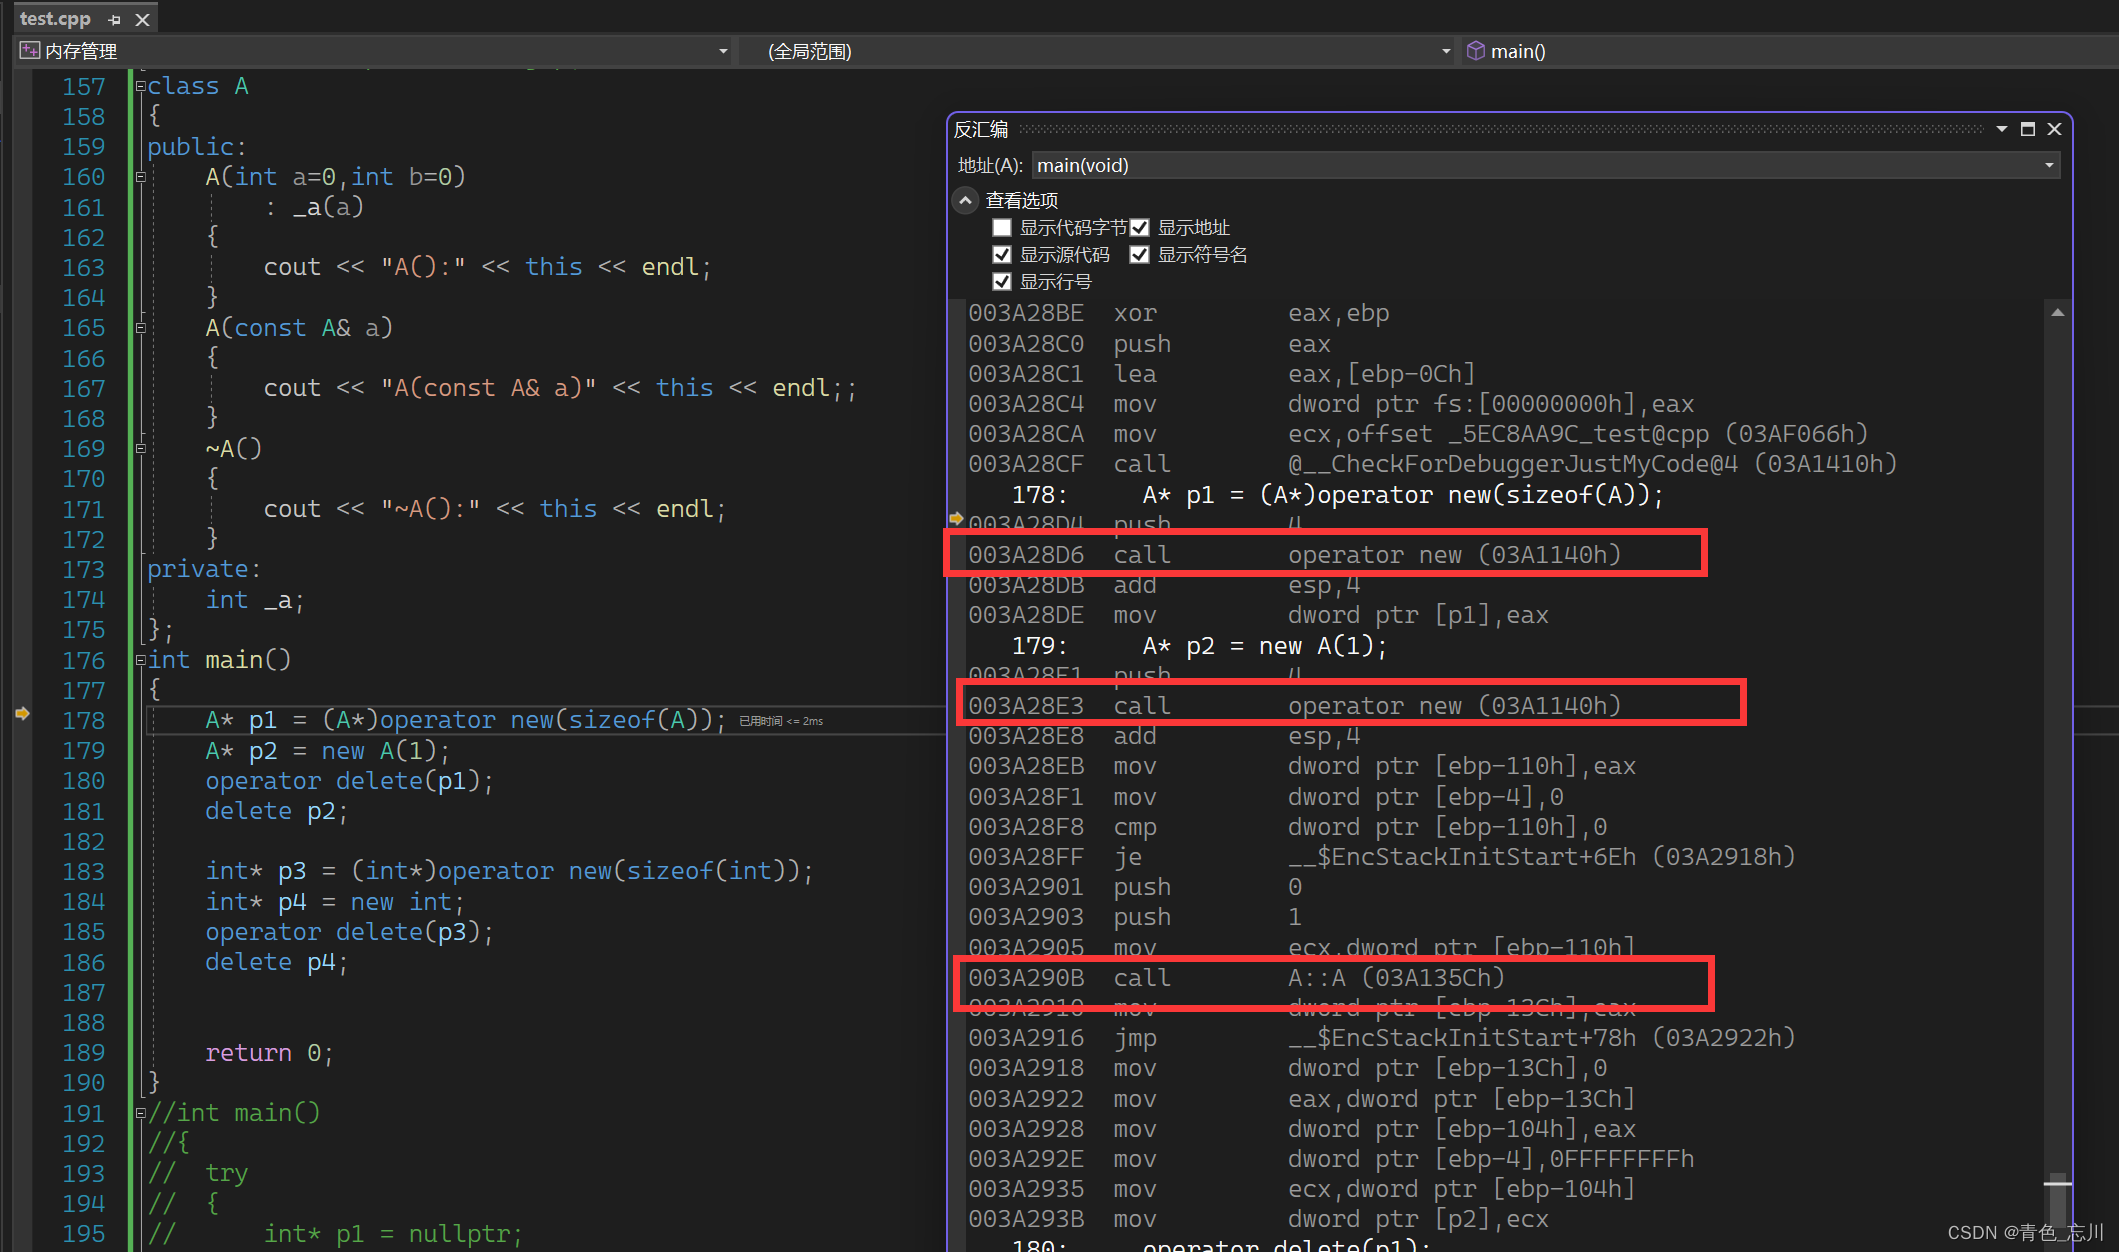2119x1252 pixels.
Task: Select the call A::A (03A135Ch) instruction
Action: click(1236, 977)
